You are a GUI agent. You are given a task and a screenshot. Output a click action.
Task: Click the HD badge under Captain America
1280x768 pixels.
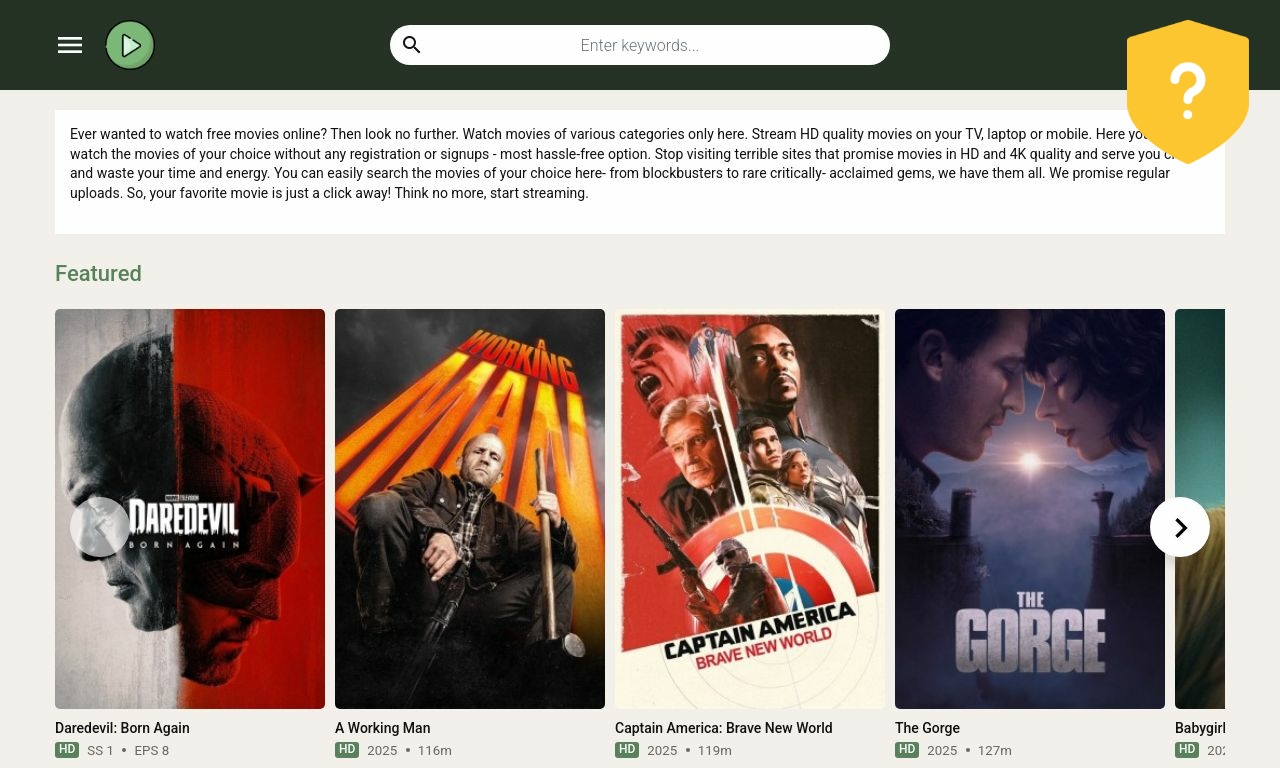tap(627, 749)
